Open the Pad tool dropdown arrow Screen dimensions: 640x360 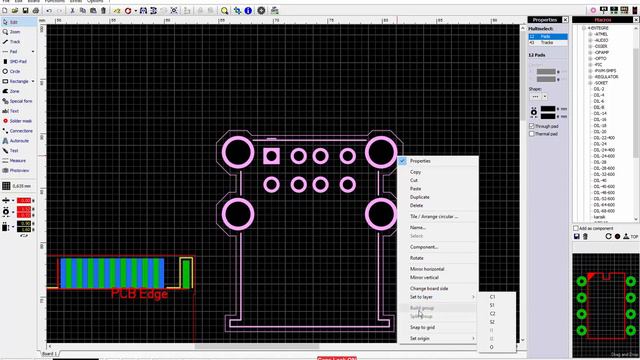coord(33,52)
